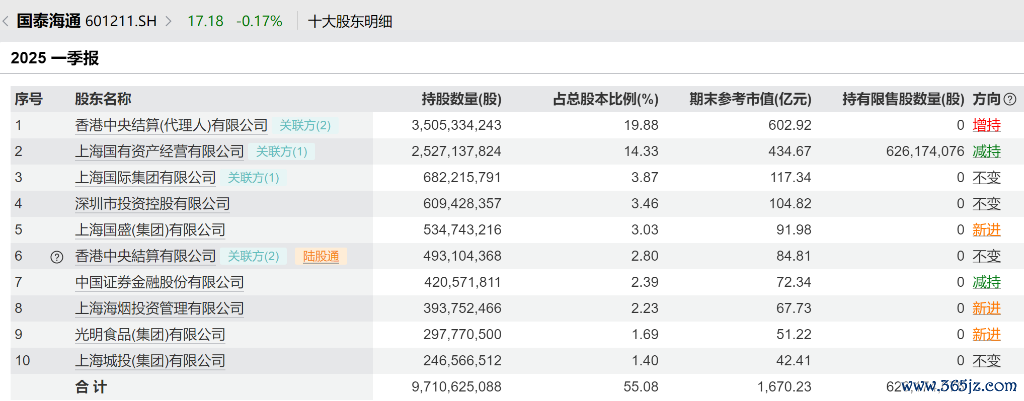
Task: Open shareholder 中国证券金融股份有限公司
Action: pyautogui.click(x=159, y=282)
